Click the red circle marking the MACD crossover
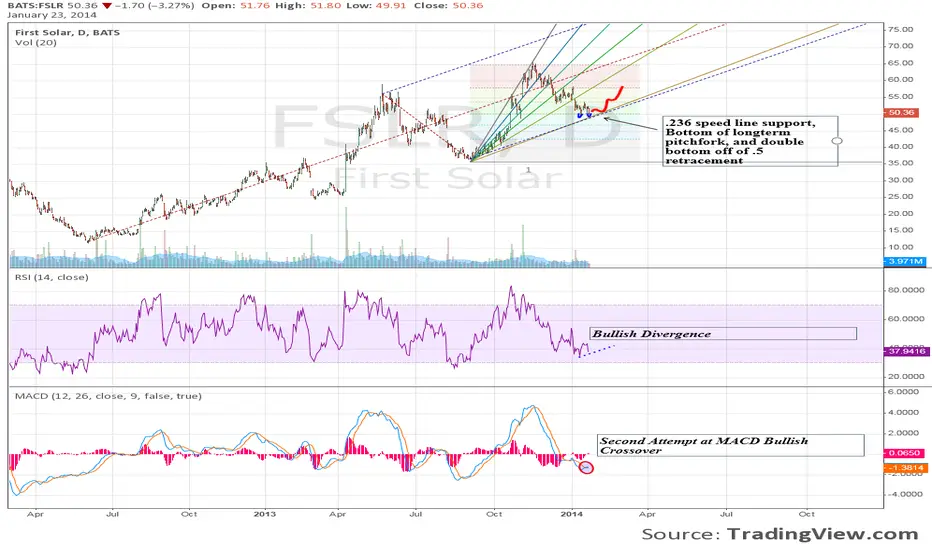Image resolution: width=932 pixels, height=550 pixels. (x=586, y=468)
